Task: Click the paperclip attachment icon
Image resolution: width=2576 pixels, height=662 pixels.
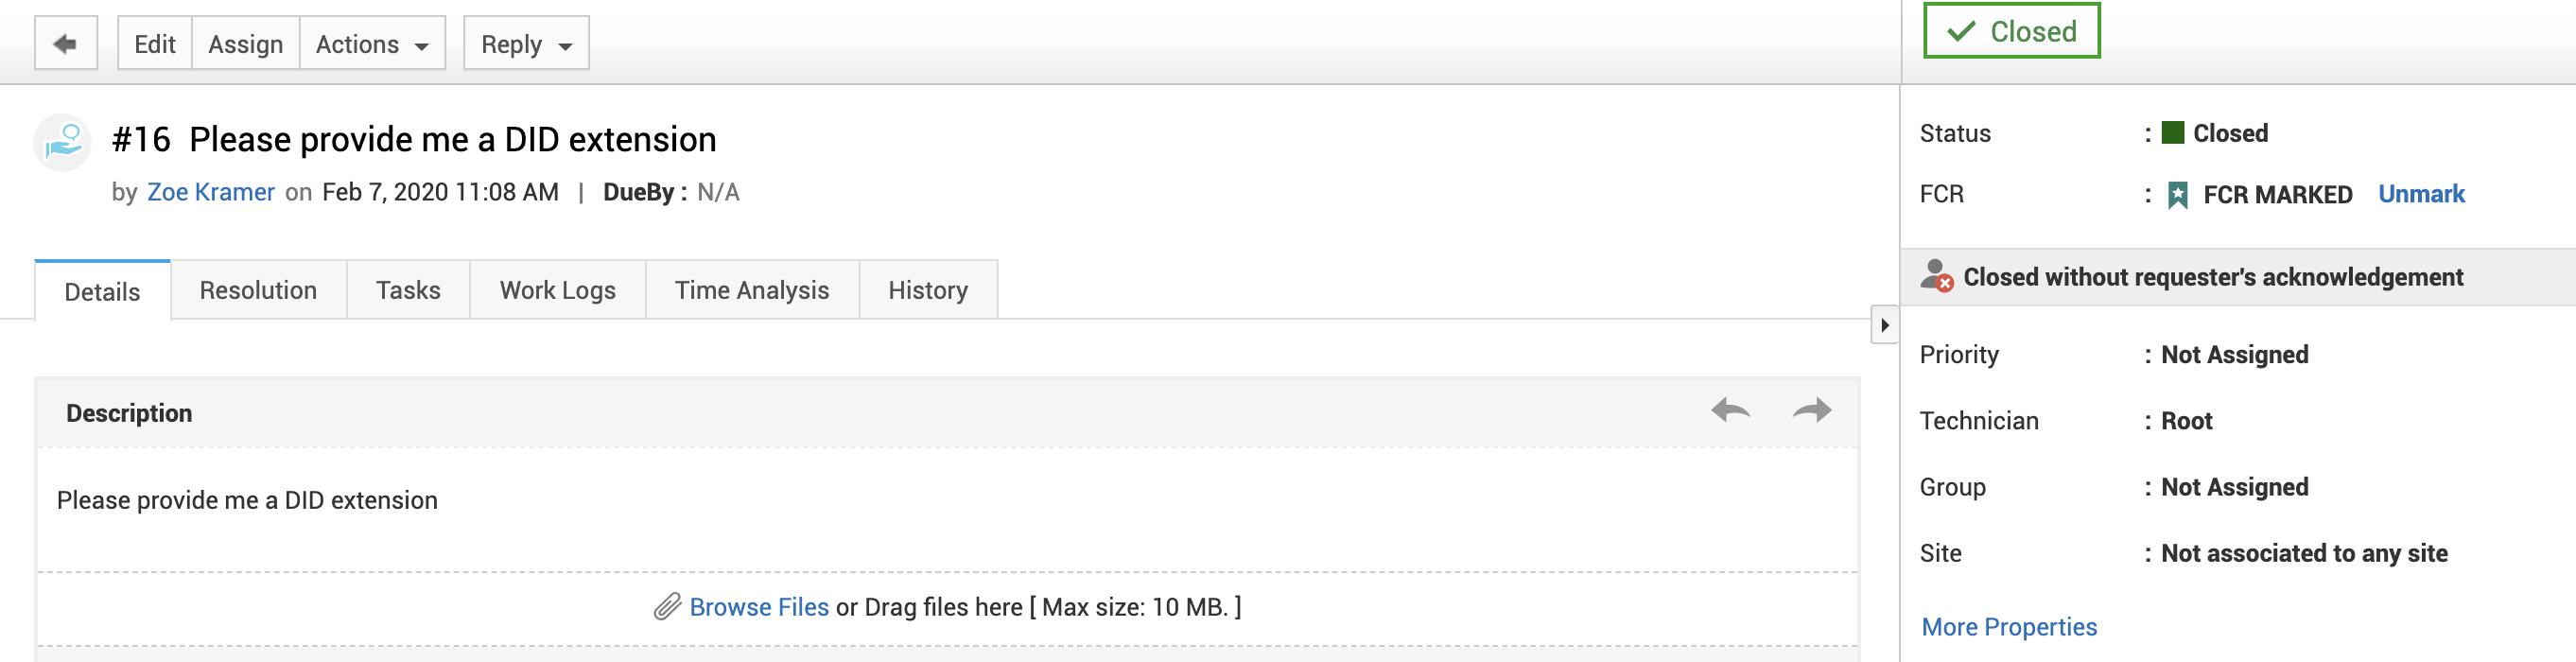Action: click(667, 607)
